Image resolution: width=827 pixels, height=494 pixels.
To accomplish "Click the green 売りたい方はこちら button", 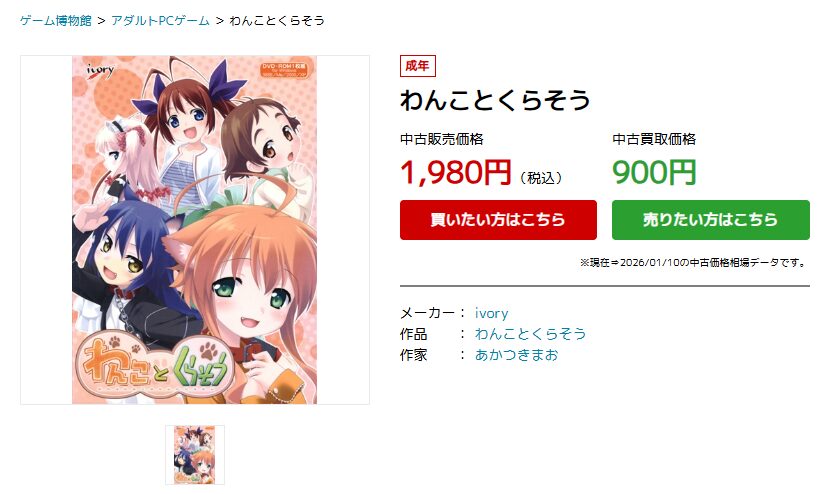I will point(710,220).
